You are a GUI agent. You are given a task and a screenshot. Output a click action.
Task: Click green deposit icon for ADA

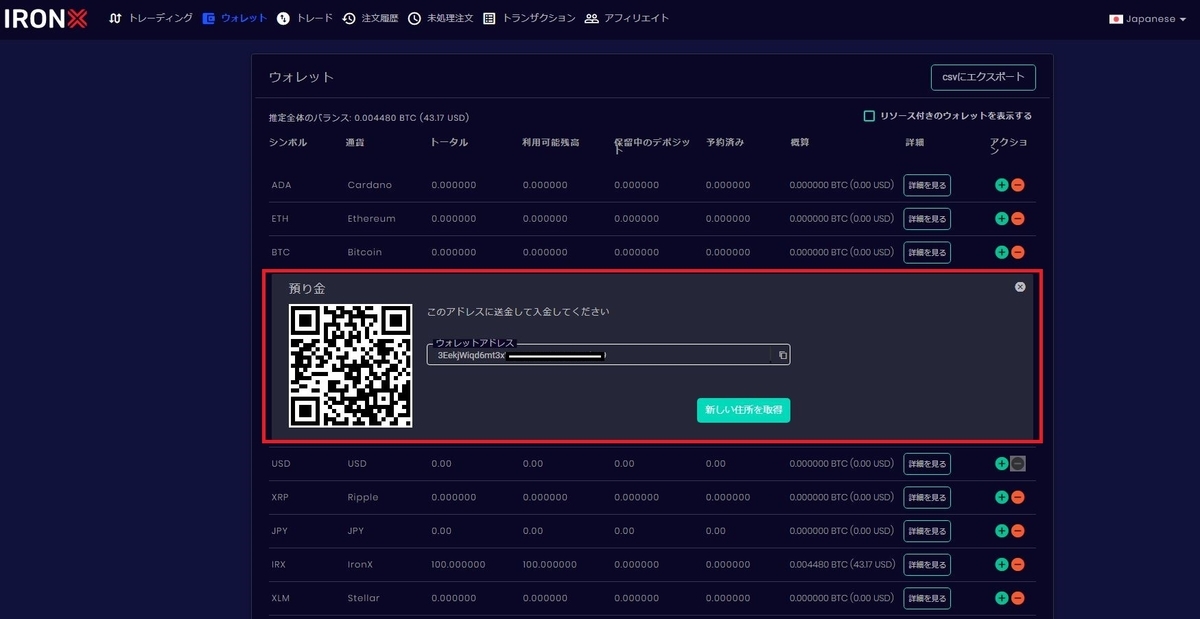coord(1001,185)
